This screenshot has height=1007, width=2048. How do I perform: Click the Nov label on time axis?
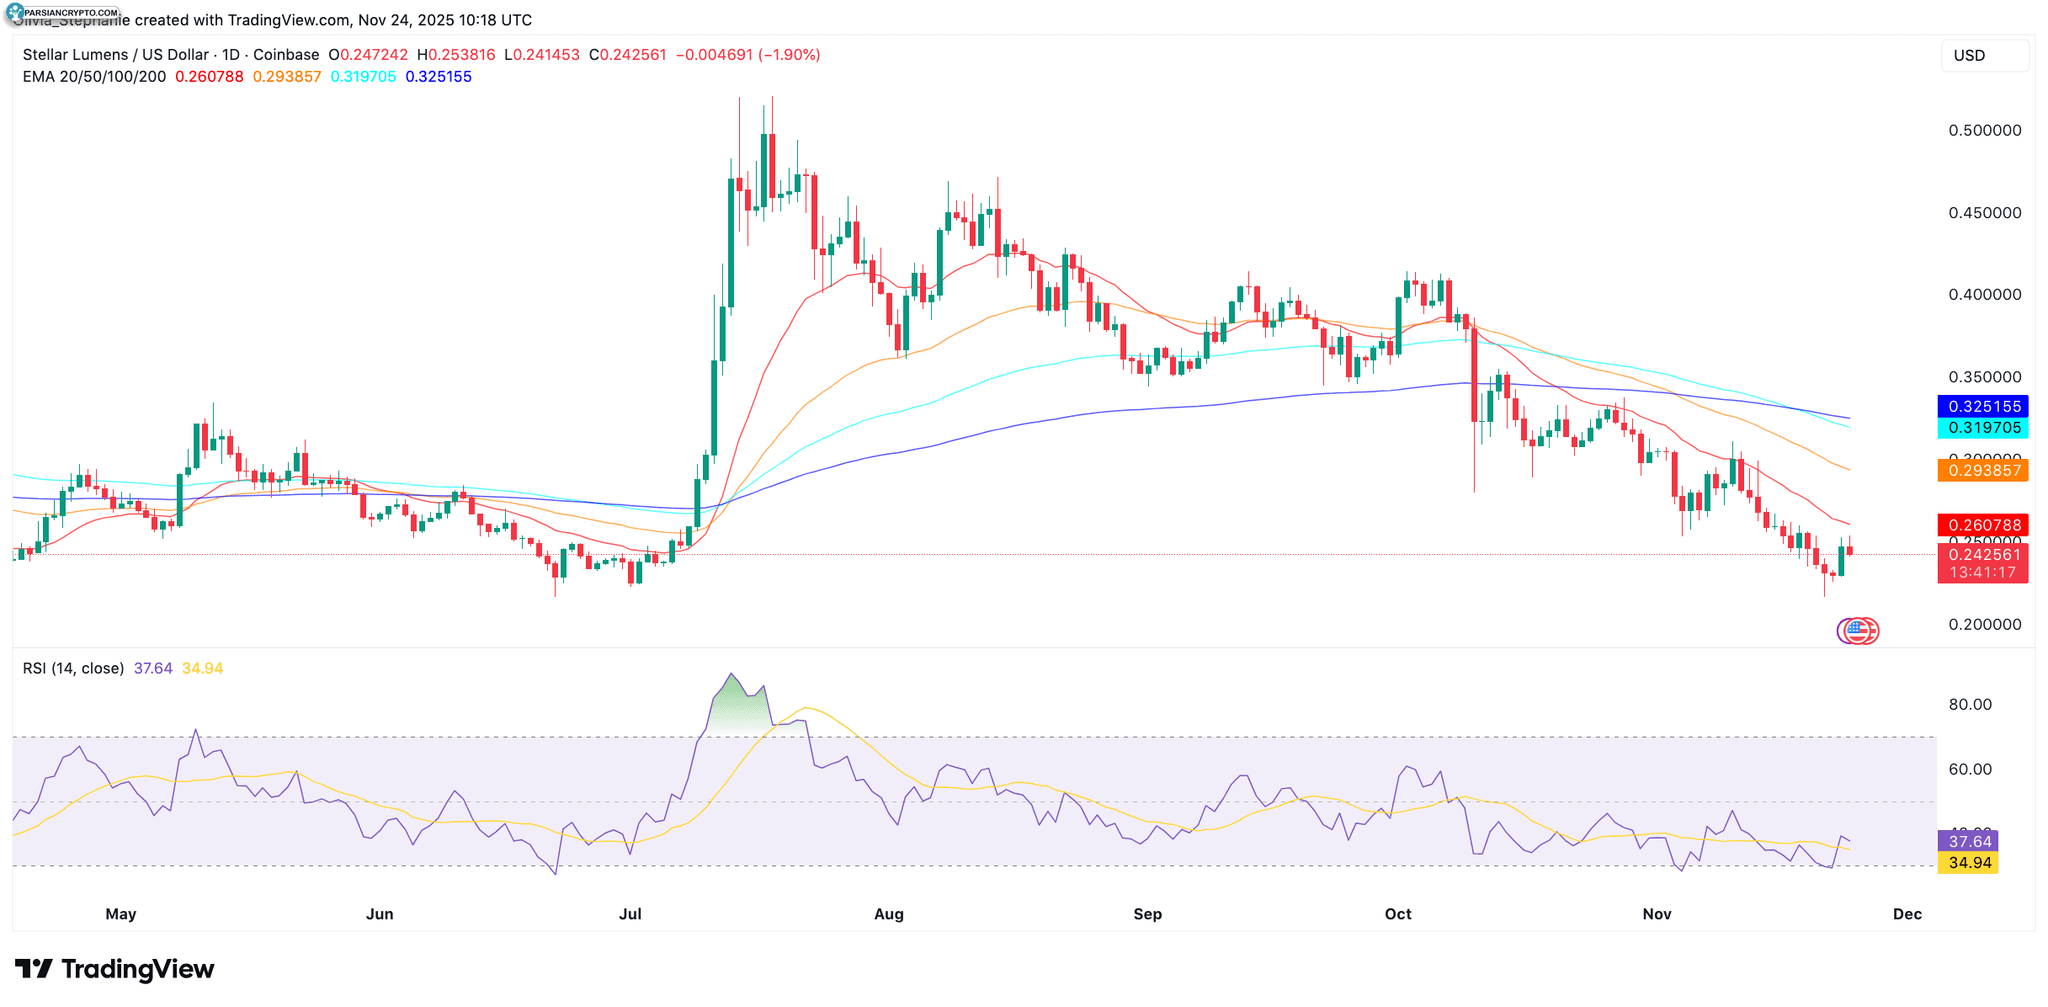[x=1657, y=914]
